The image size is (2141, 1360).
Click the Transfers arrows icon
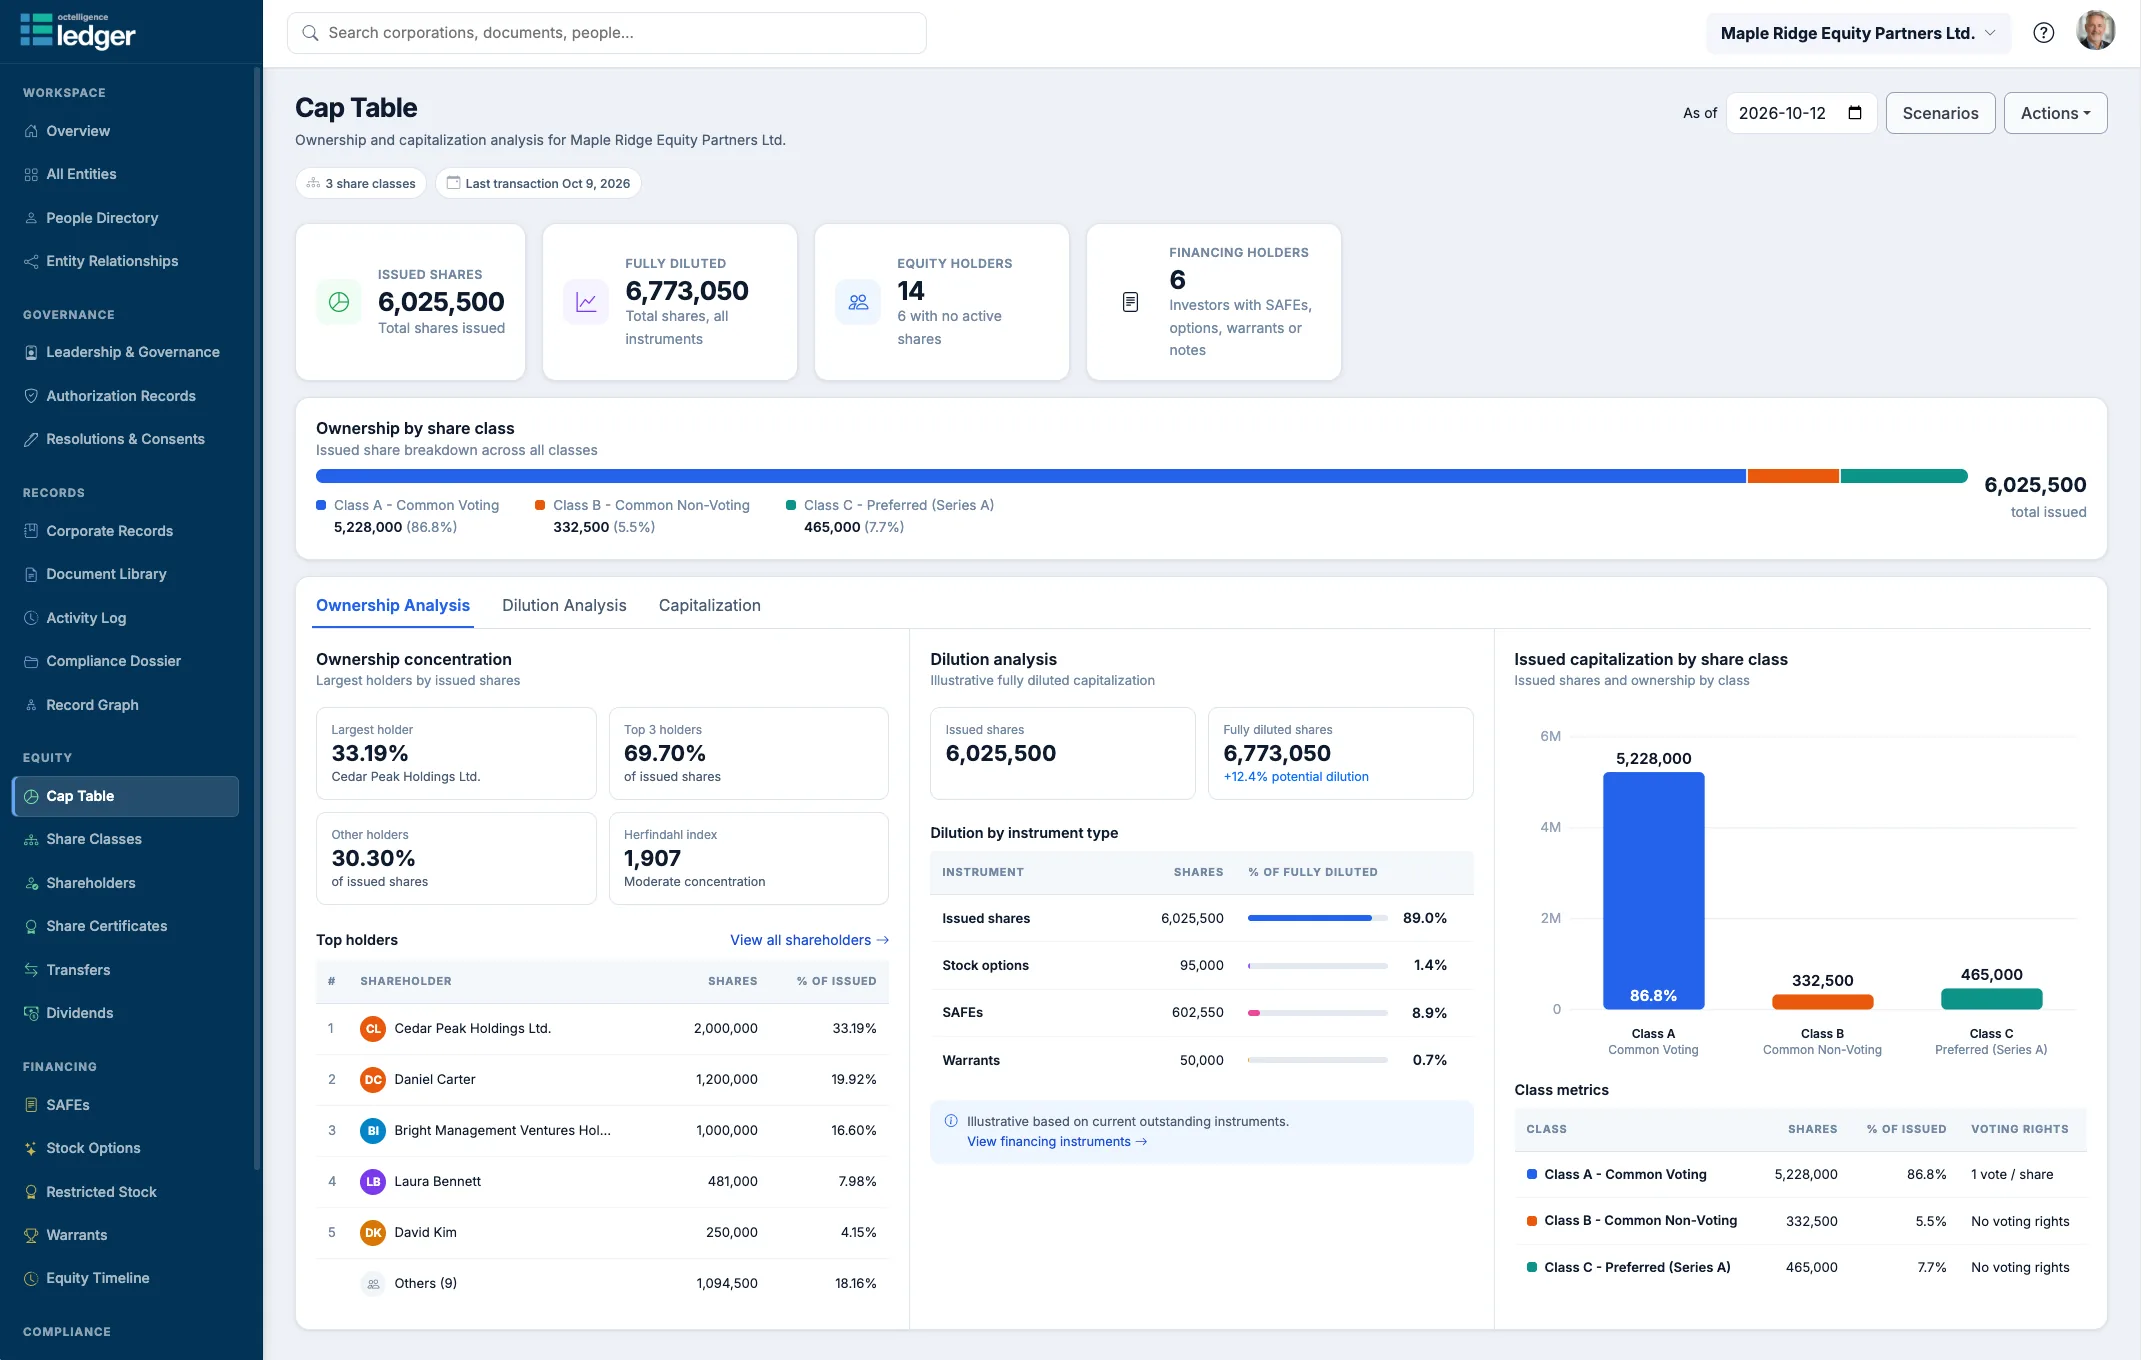31,970
